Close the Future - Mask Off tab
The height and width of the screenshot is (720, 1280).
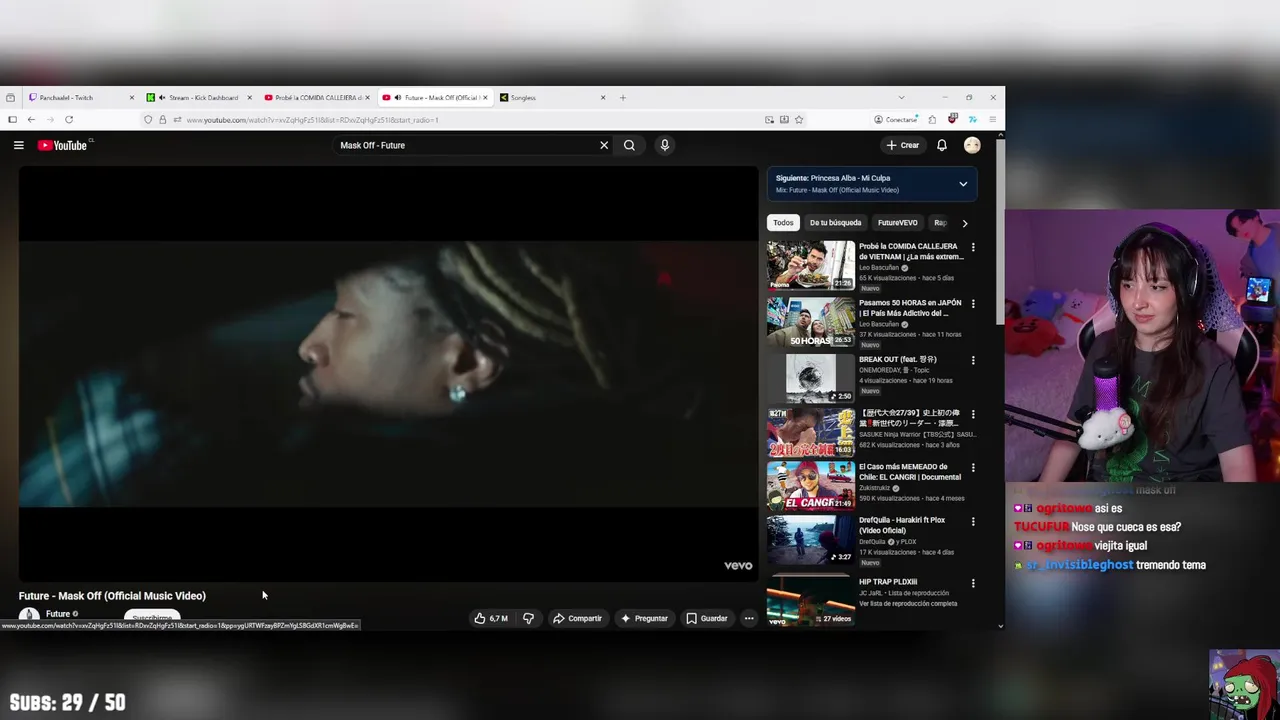click(x=486, y=98)
